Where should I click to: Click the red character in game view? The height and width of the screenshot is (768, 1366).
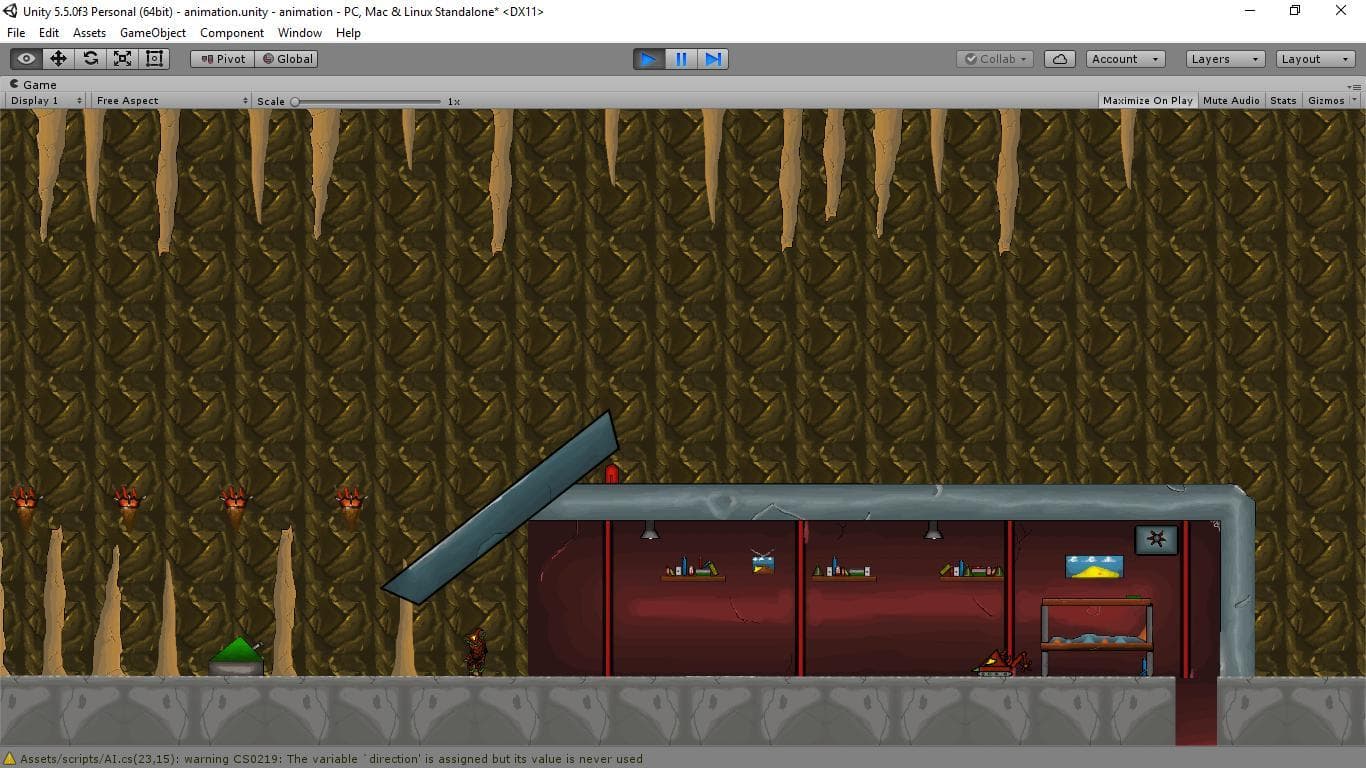[x=477, y=650]
